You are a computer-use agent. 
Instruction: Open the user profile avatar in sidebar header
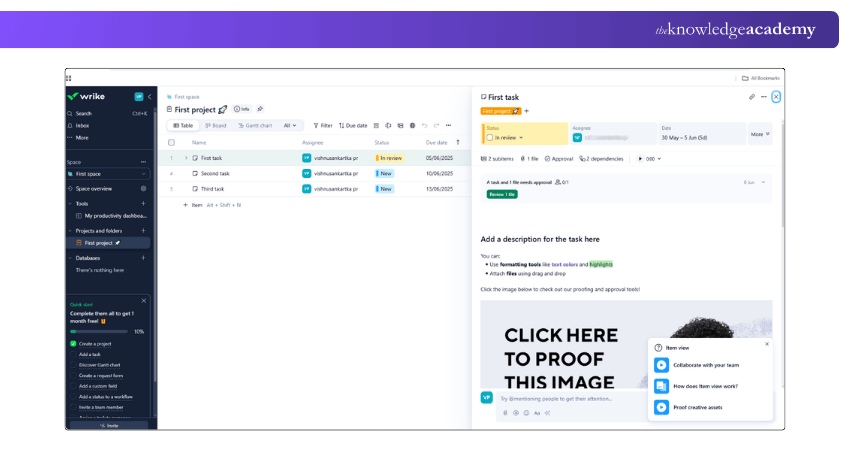tap(139, 97)
